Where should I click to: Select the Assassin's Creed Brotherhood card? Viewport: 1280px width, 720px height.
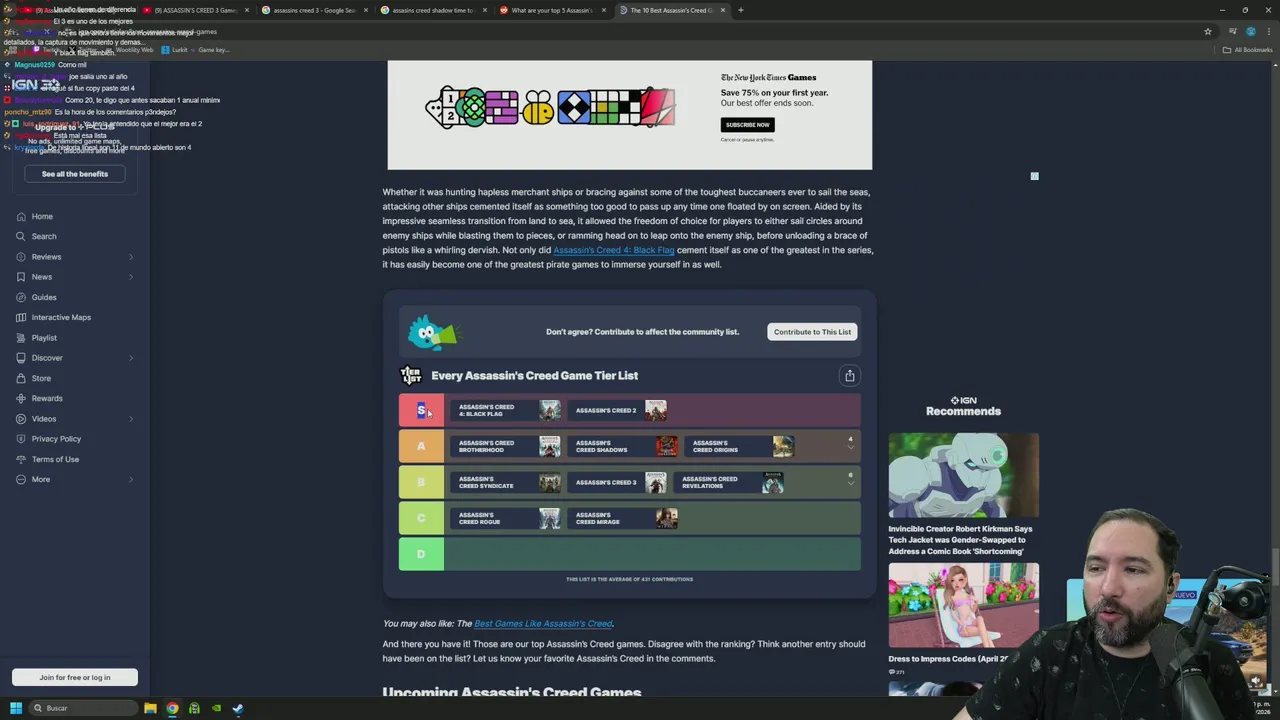(506, 446)
